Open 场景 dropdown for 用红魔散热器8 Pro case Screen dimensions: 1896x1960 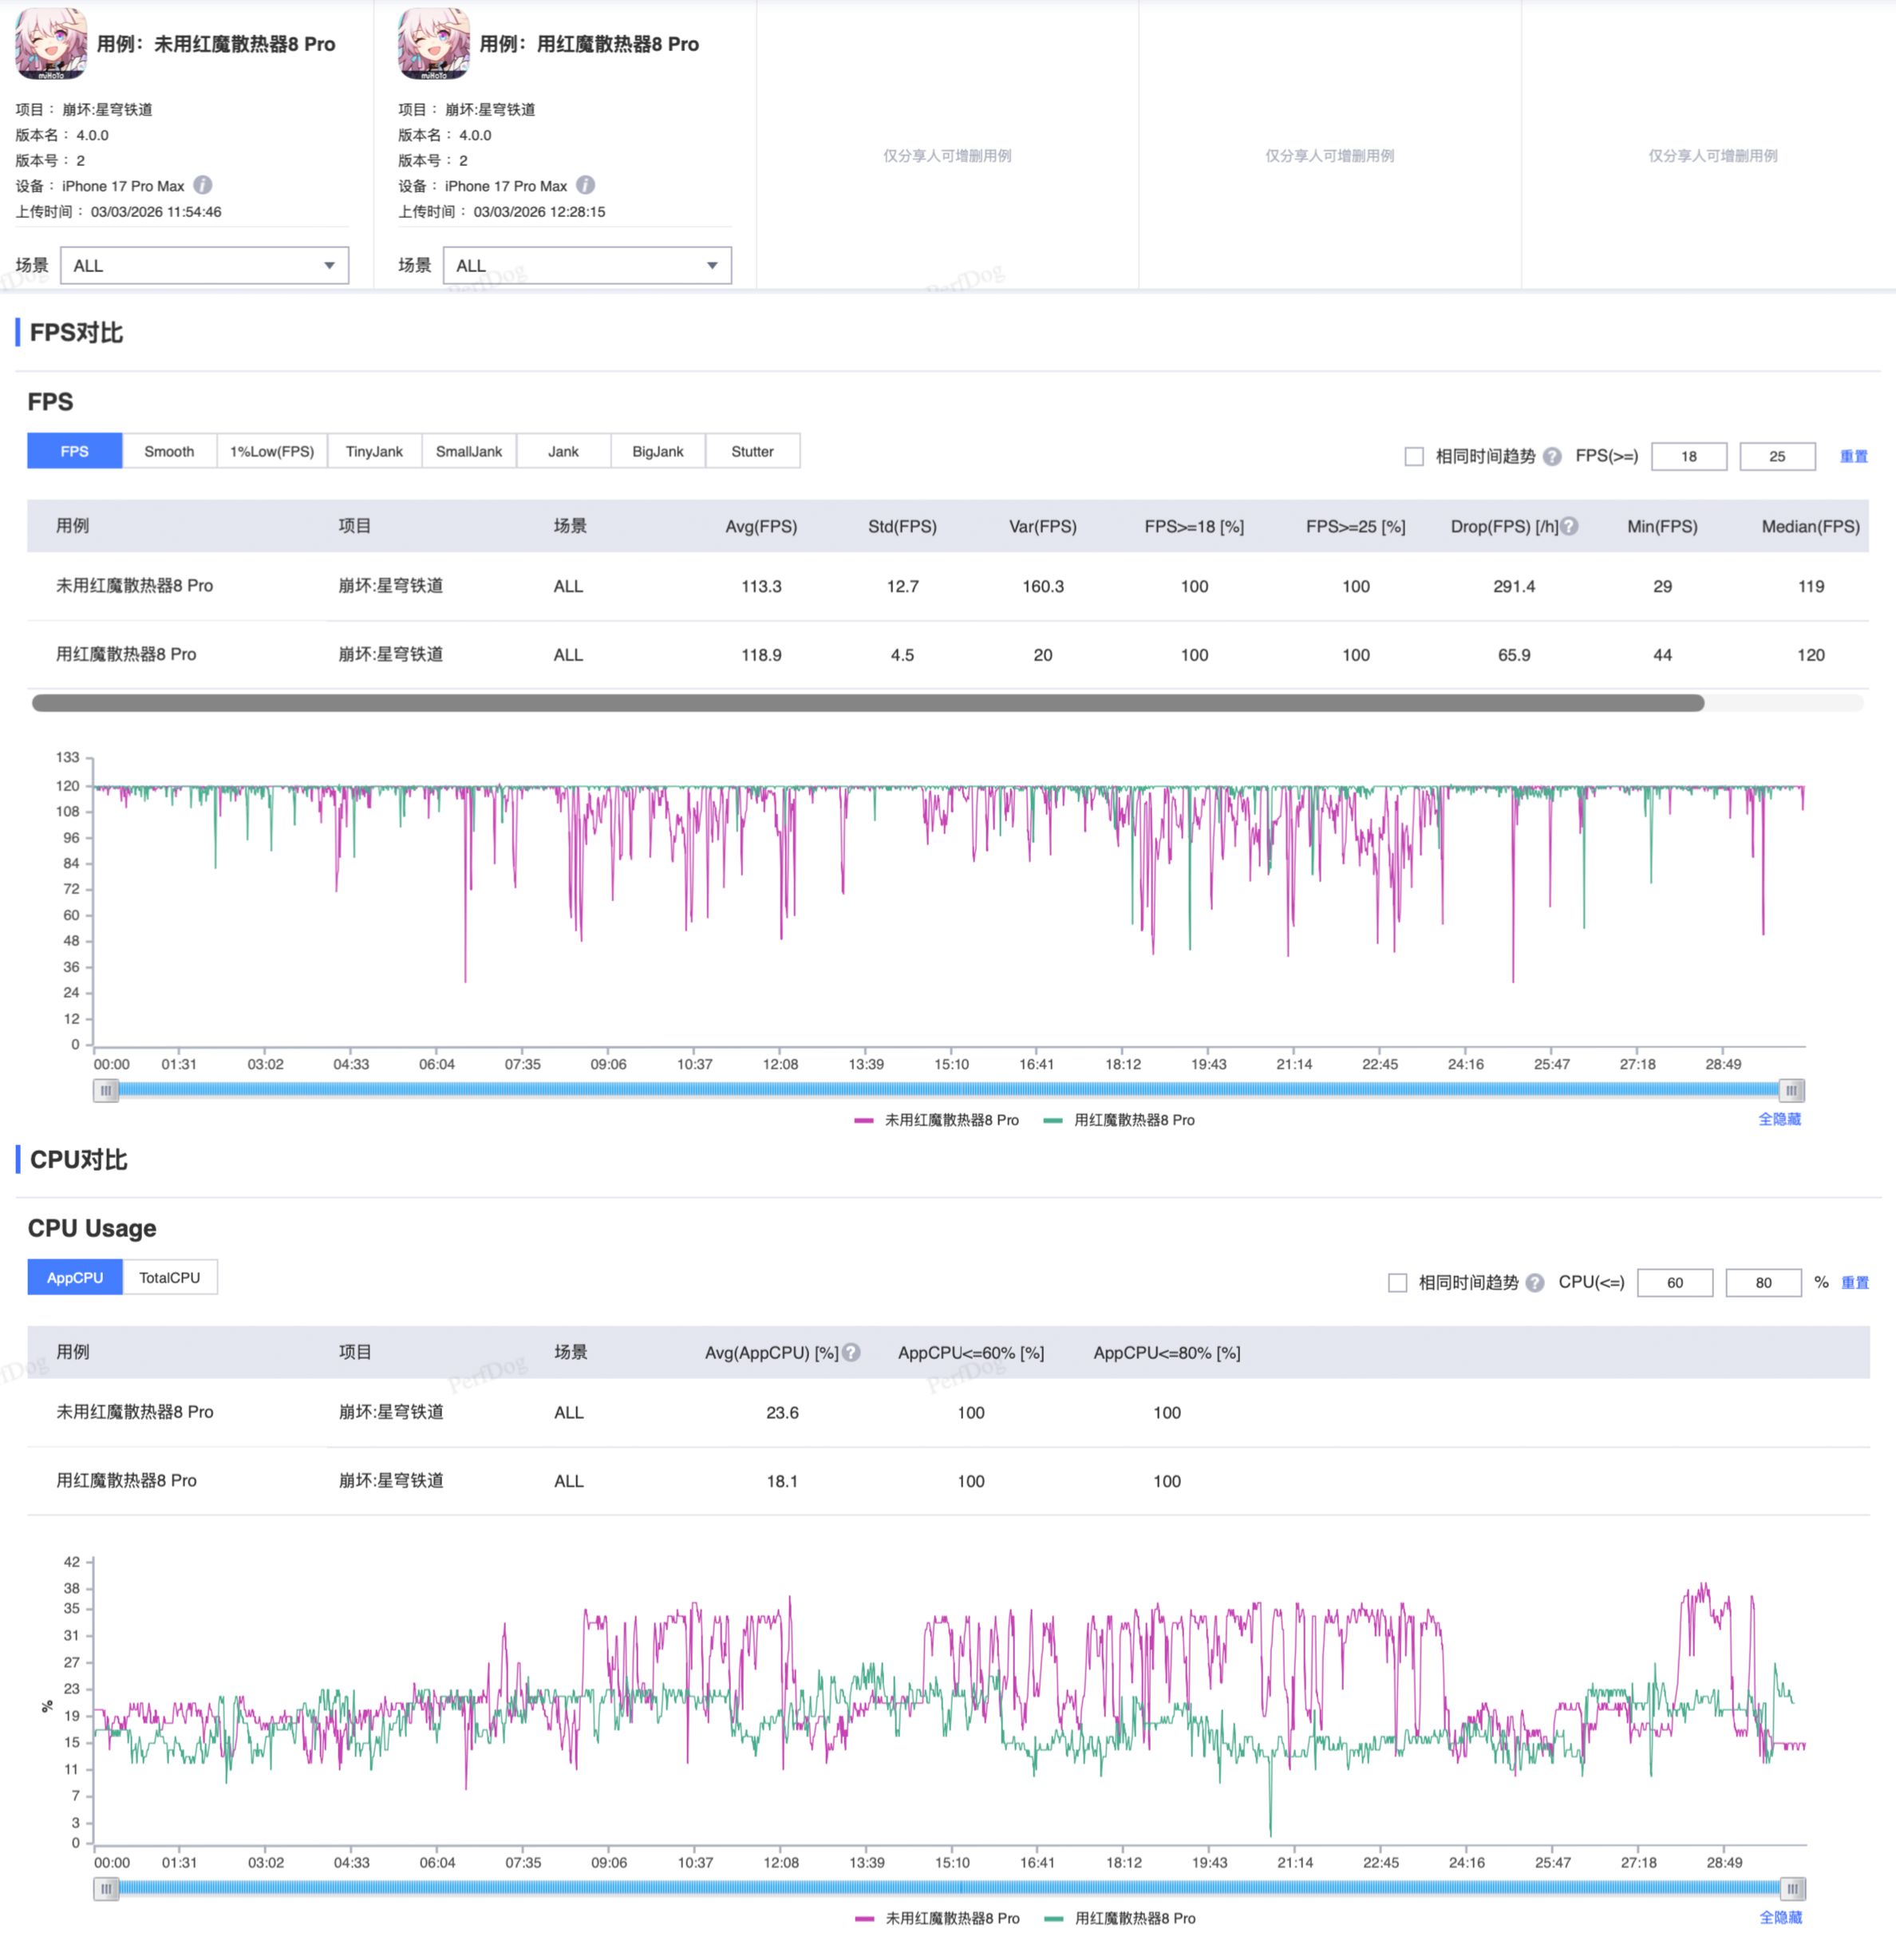(x=587, y=265)
